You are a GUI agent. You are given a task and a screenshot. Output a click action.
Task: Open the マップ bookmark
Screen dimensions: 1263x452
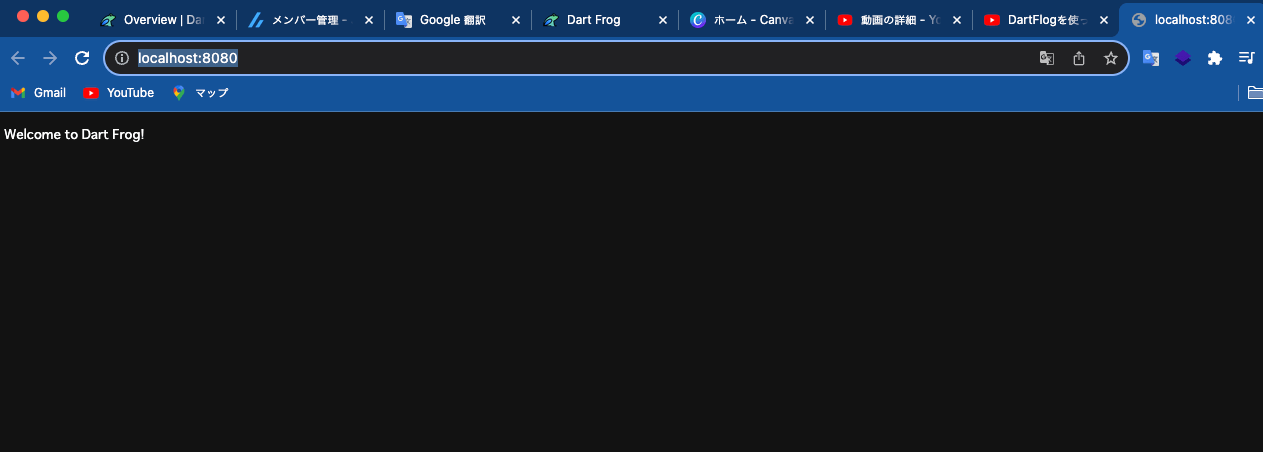click(200, 93)
